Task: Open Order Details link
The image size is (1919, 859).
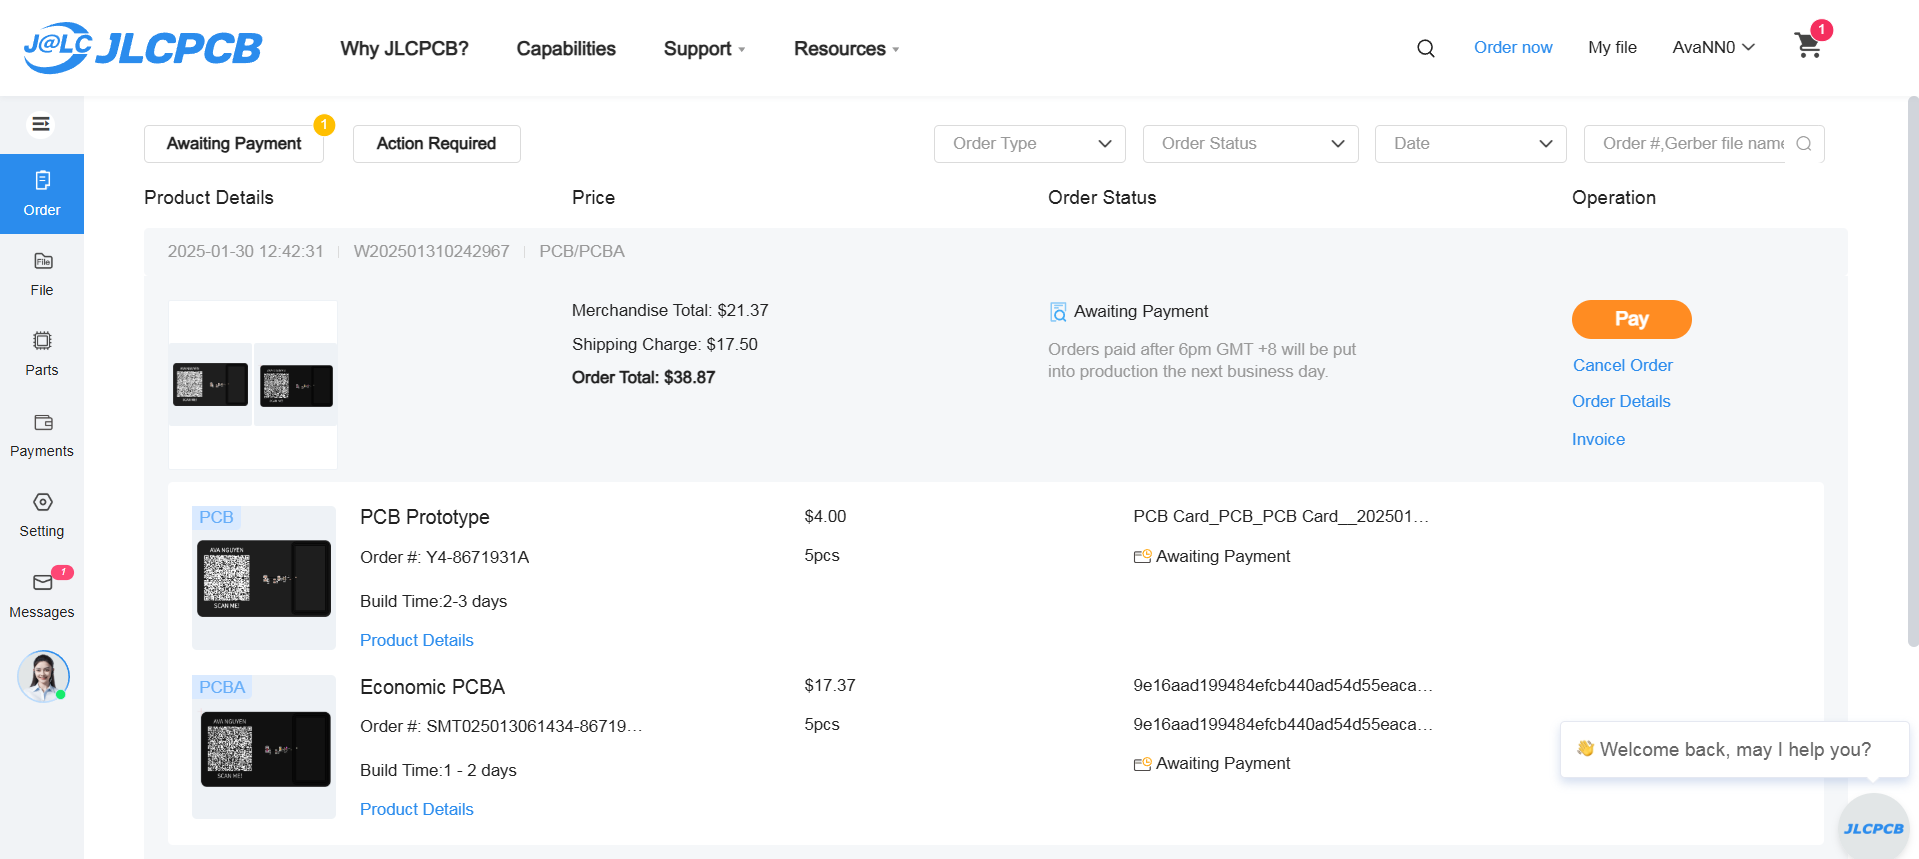Action: coord(1621,401)
